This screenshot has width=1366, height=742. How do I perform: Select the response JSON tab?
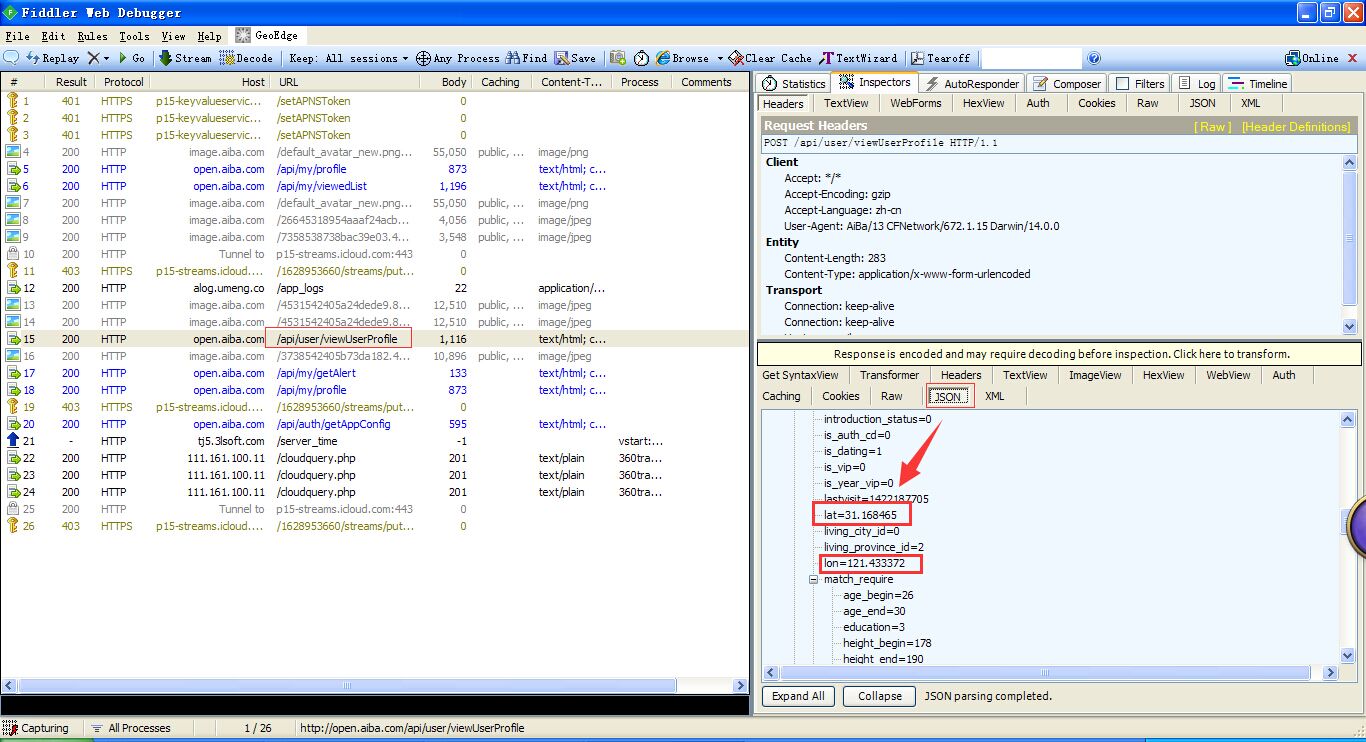948,396
